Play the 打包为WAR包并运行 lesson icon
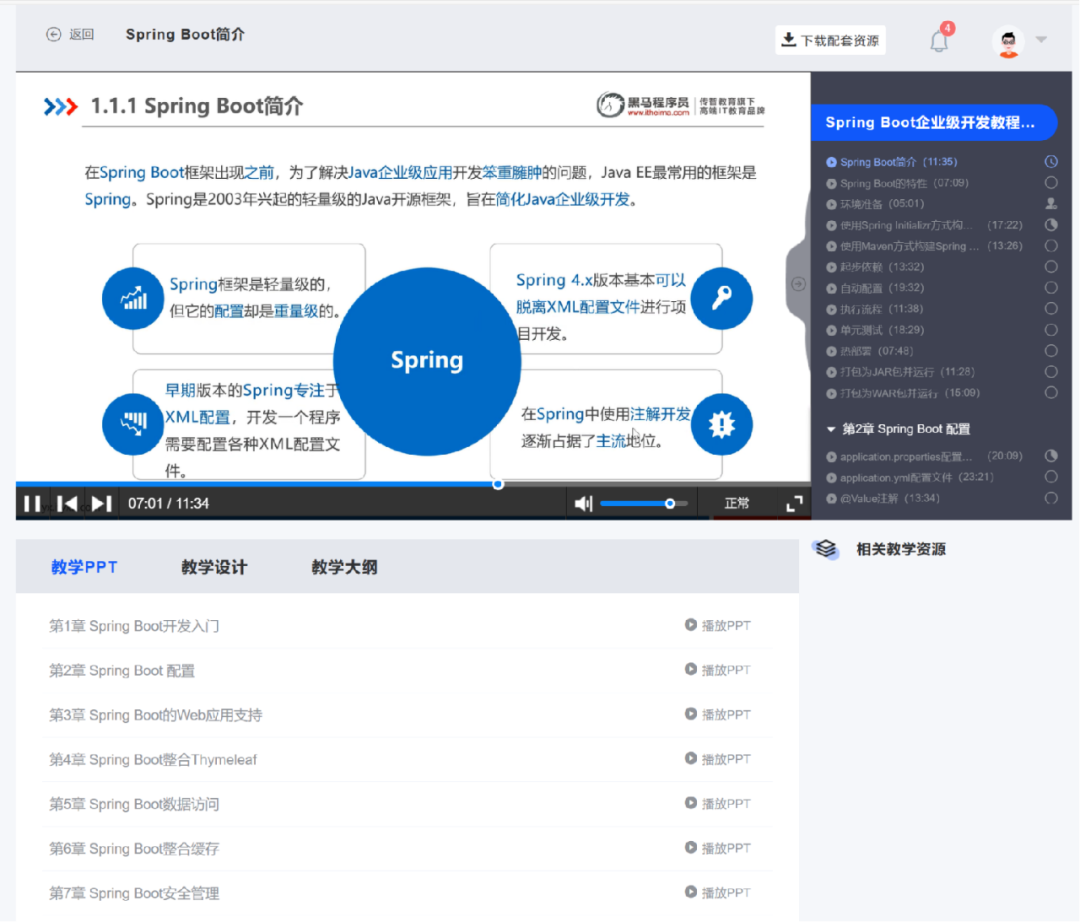Image resolution: width=1080 pixels, height=922 pixels. click(x=831, y=394)
